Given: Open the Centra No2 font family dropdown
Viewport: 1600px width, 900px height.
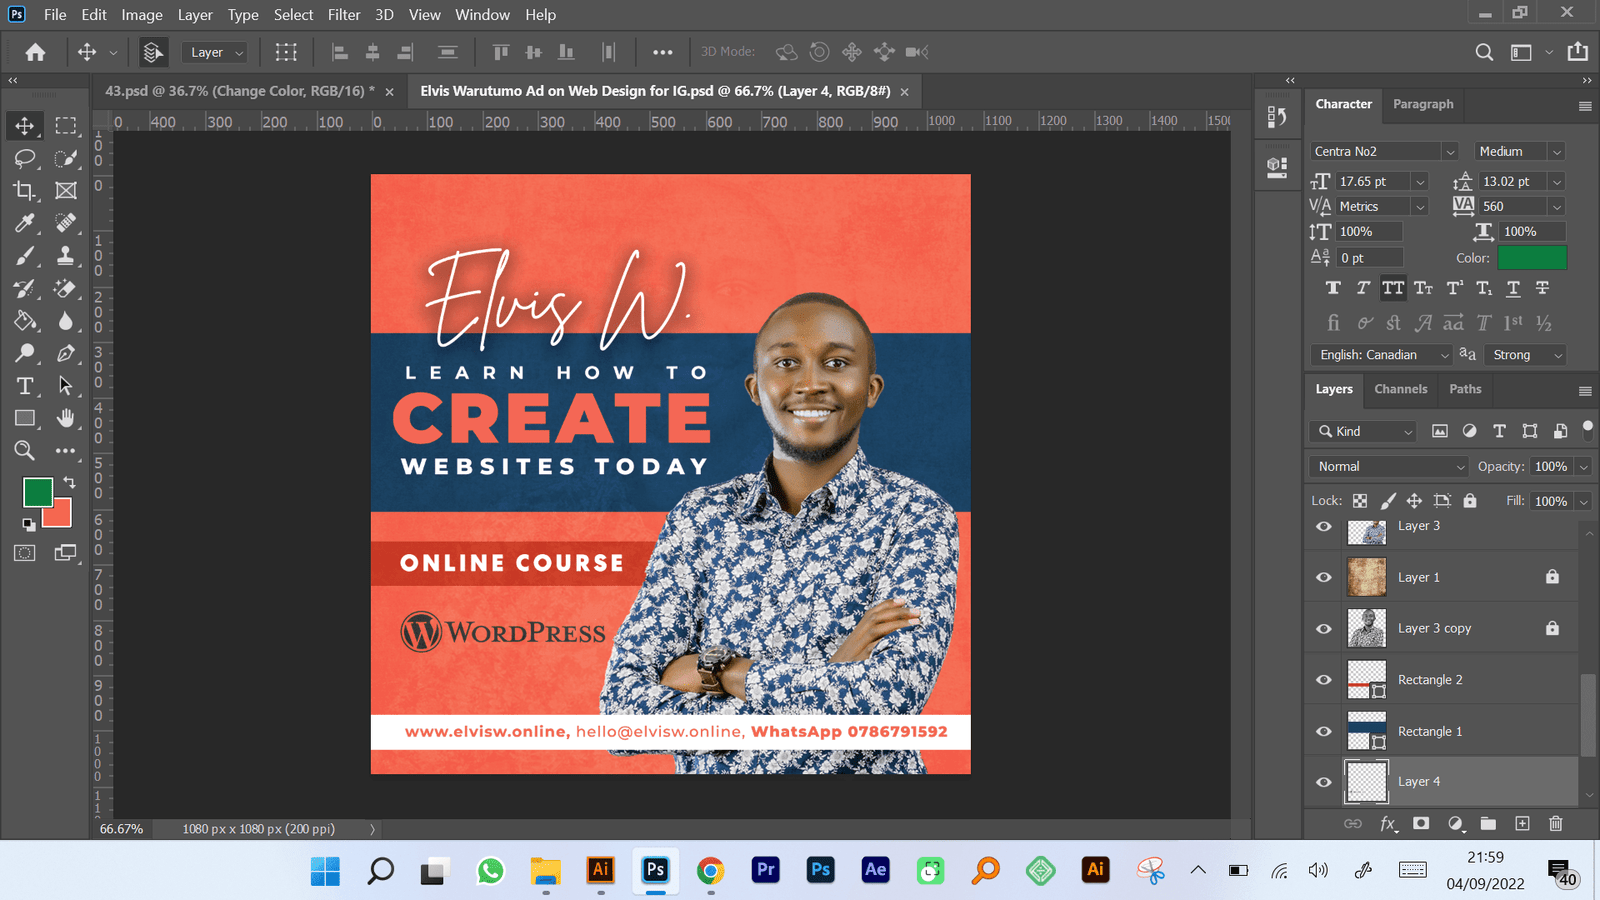Looking at the screenshot, I should pos(1449,152).
